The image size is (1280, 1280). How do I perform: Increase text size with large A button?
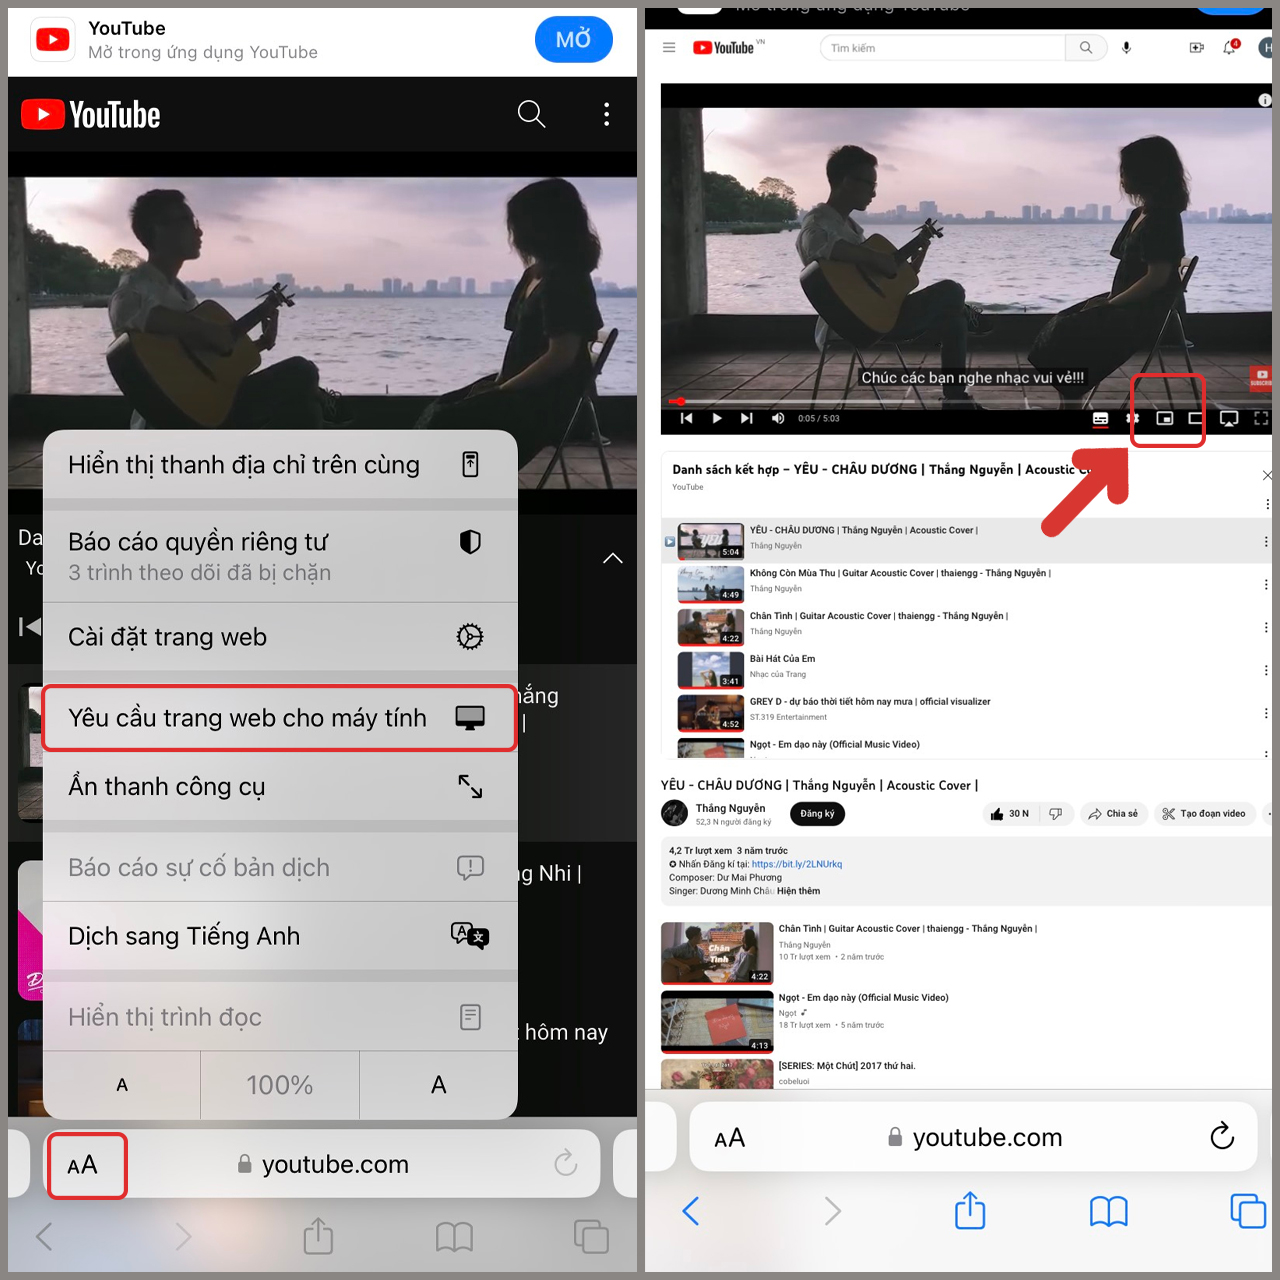click(439, 1085)
